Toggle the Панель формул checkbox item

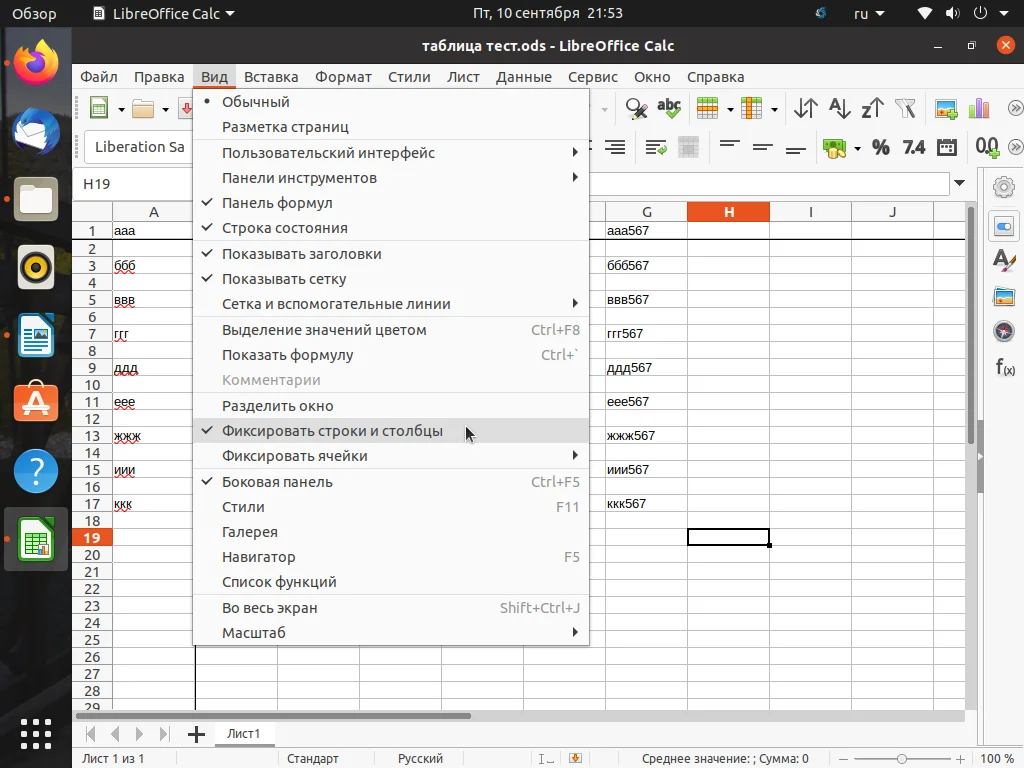pos(277,203)
